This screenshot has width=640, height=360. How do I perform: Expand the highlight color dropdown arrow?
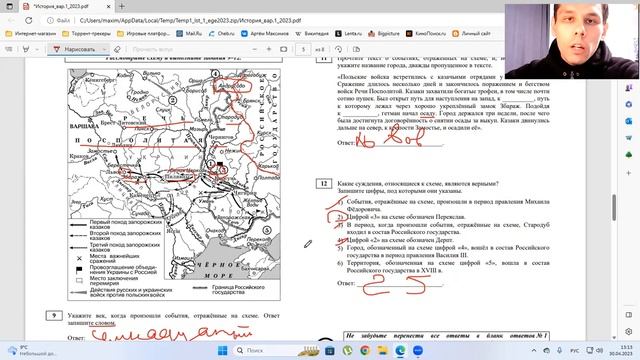coord(37,49)
